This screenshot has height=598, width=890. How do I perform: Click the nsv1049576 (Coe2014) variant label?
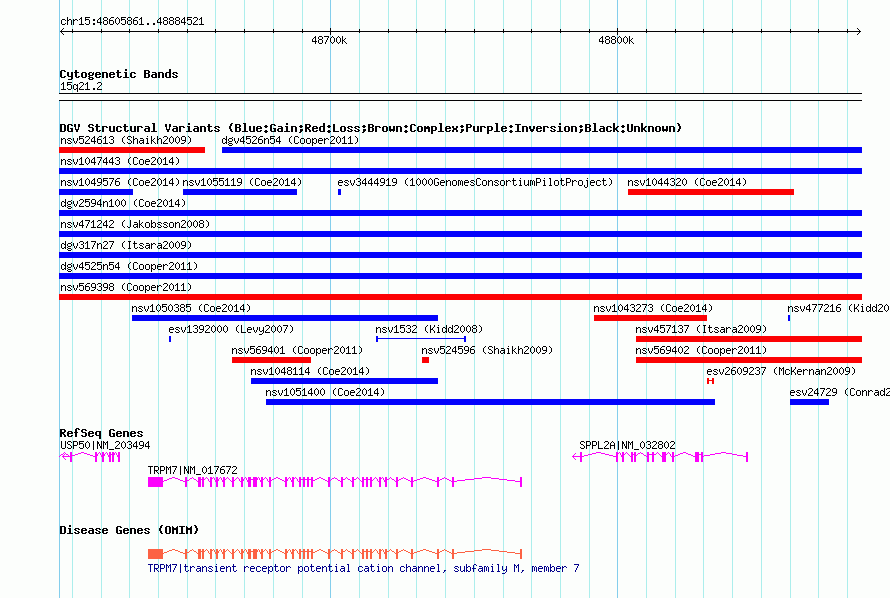(x=120, y=182)
